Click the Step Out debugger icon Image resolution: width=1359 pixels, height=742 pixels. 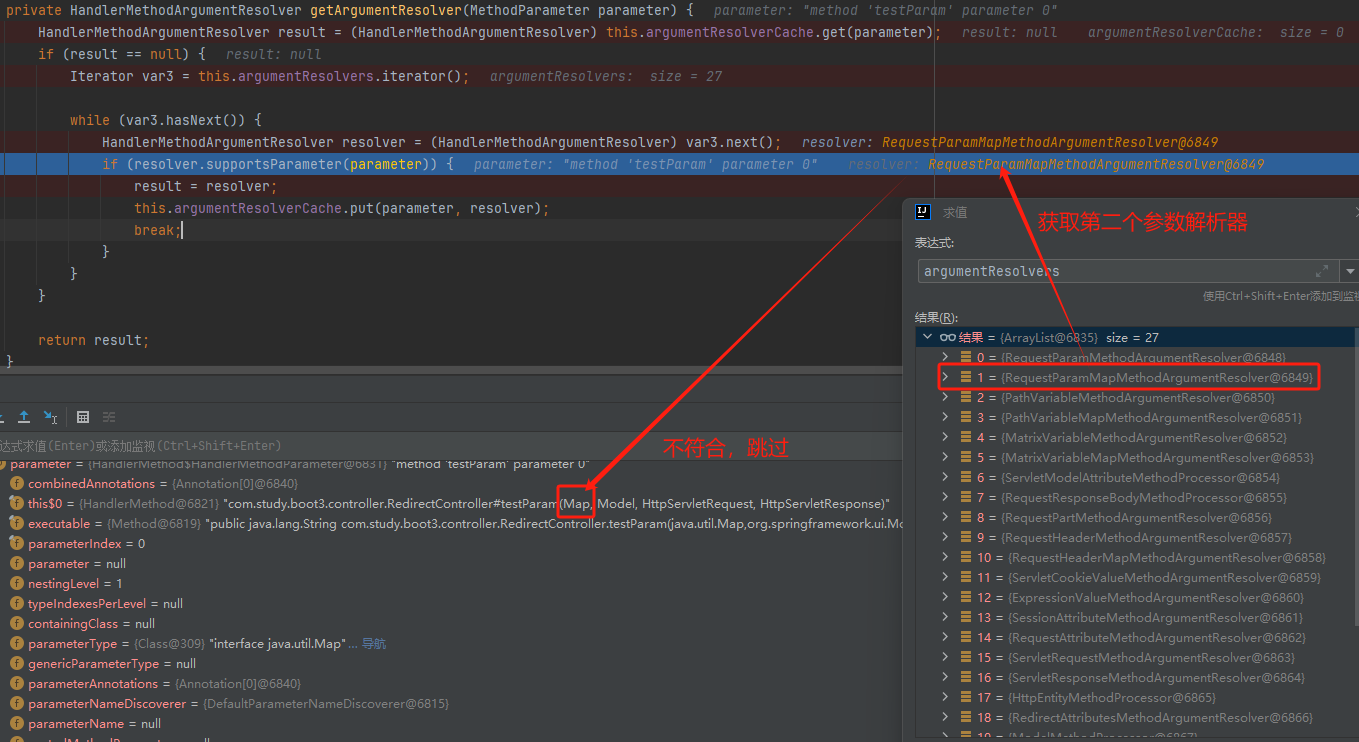[24, 417]
